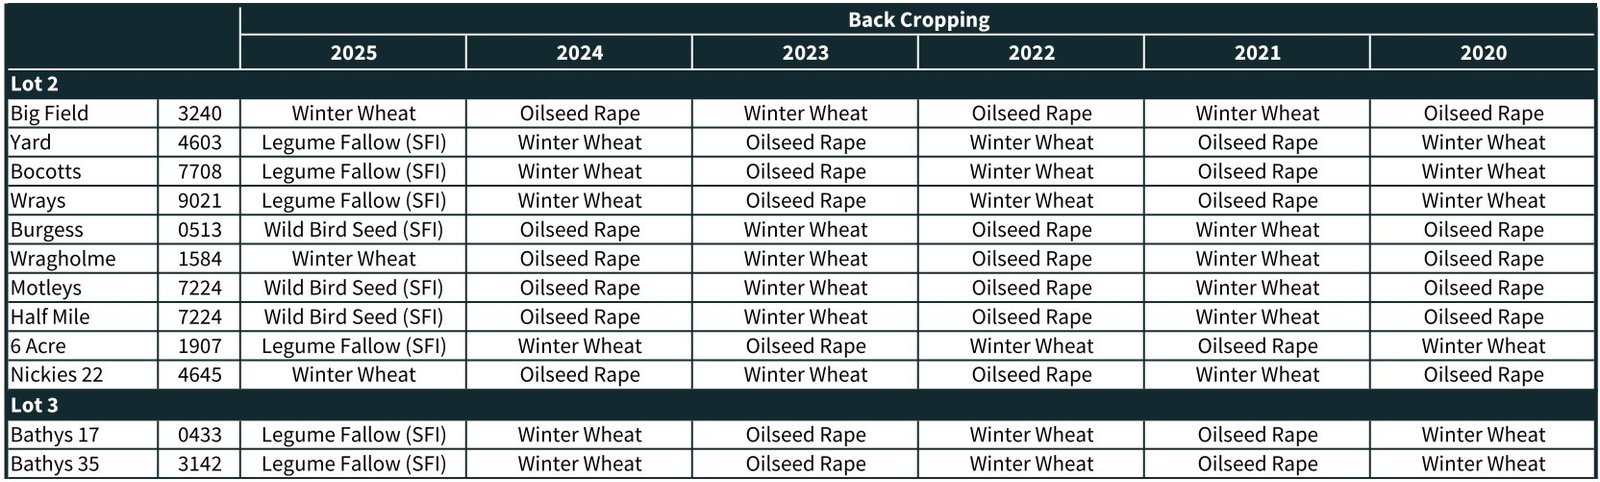Screen dimensions: 1600x482
Task: Click the Big Field row name
Action: [x=50, y=113]
